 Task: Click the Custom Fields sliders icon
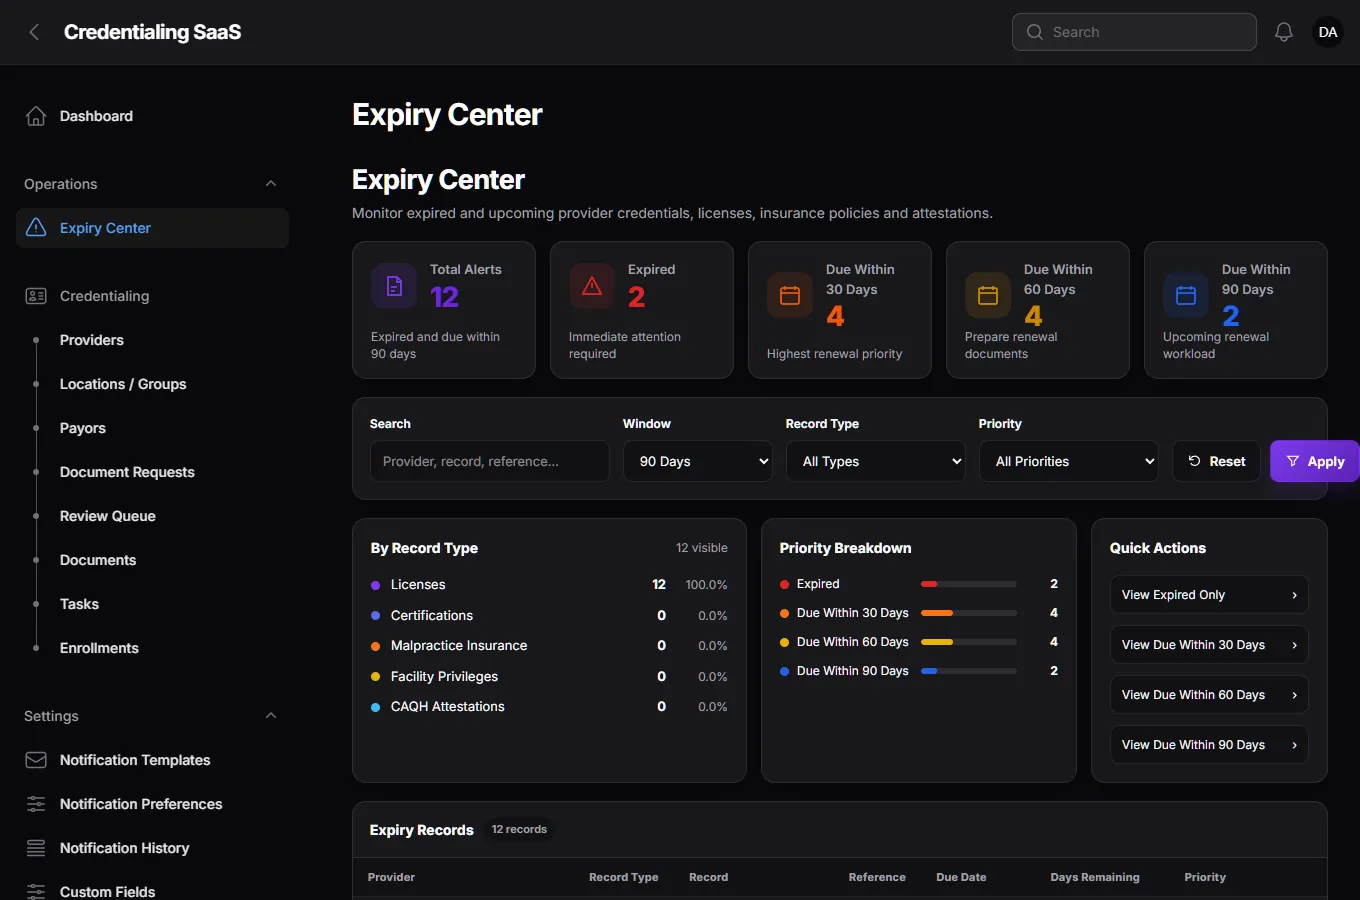pyautogui.click(x=36, y=891)
